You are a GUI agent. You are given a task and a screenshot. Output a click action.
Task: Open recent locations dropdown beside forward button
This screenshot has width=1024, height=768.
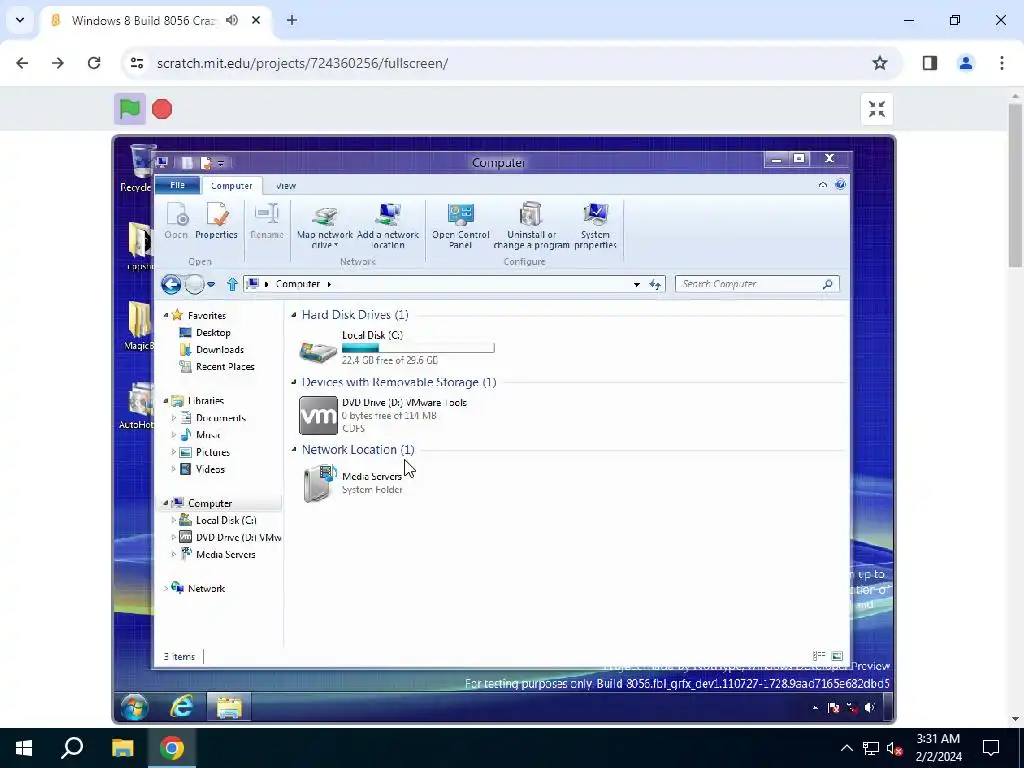click(x=211, y=285)
